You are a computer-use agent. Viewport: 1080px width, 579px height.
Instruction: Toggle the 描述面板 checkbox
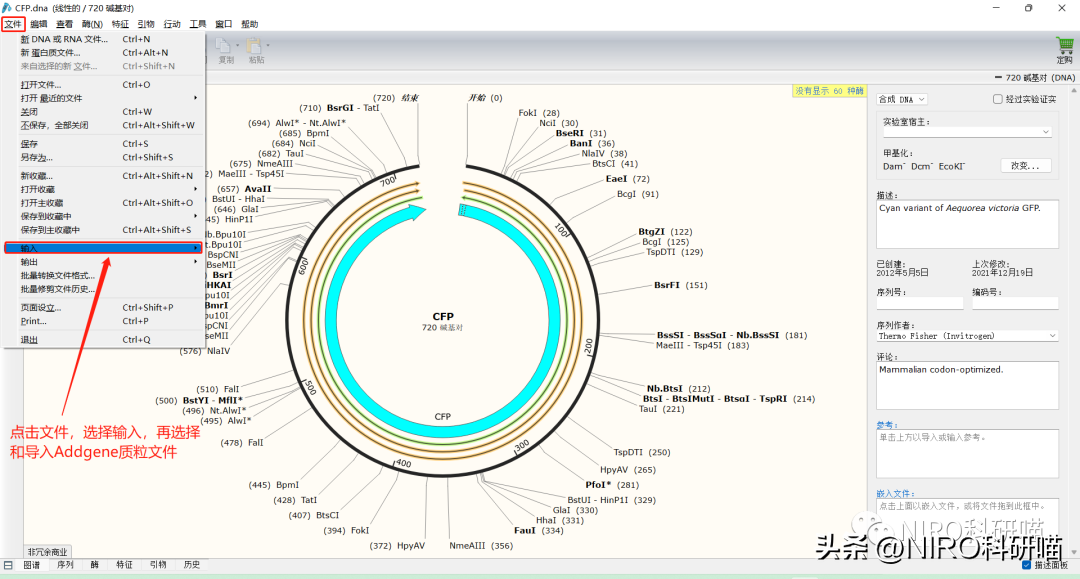click(1027, 565)
